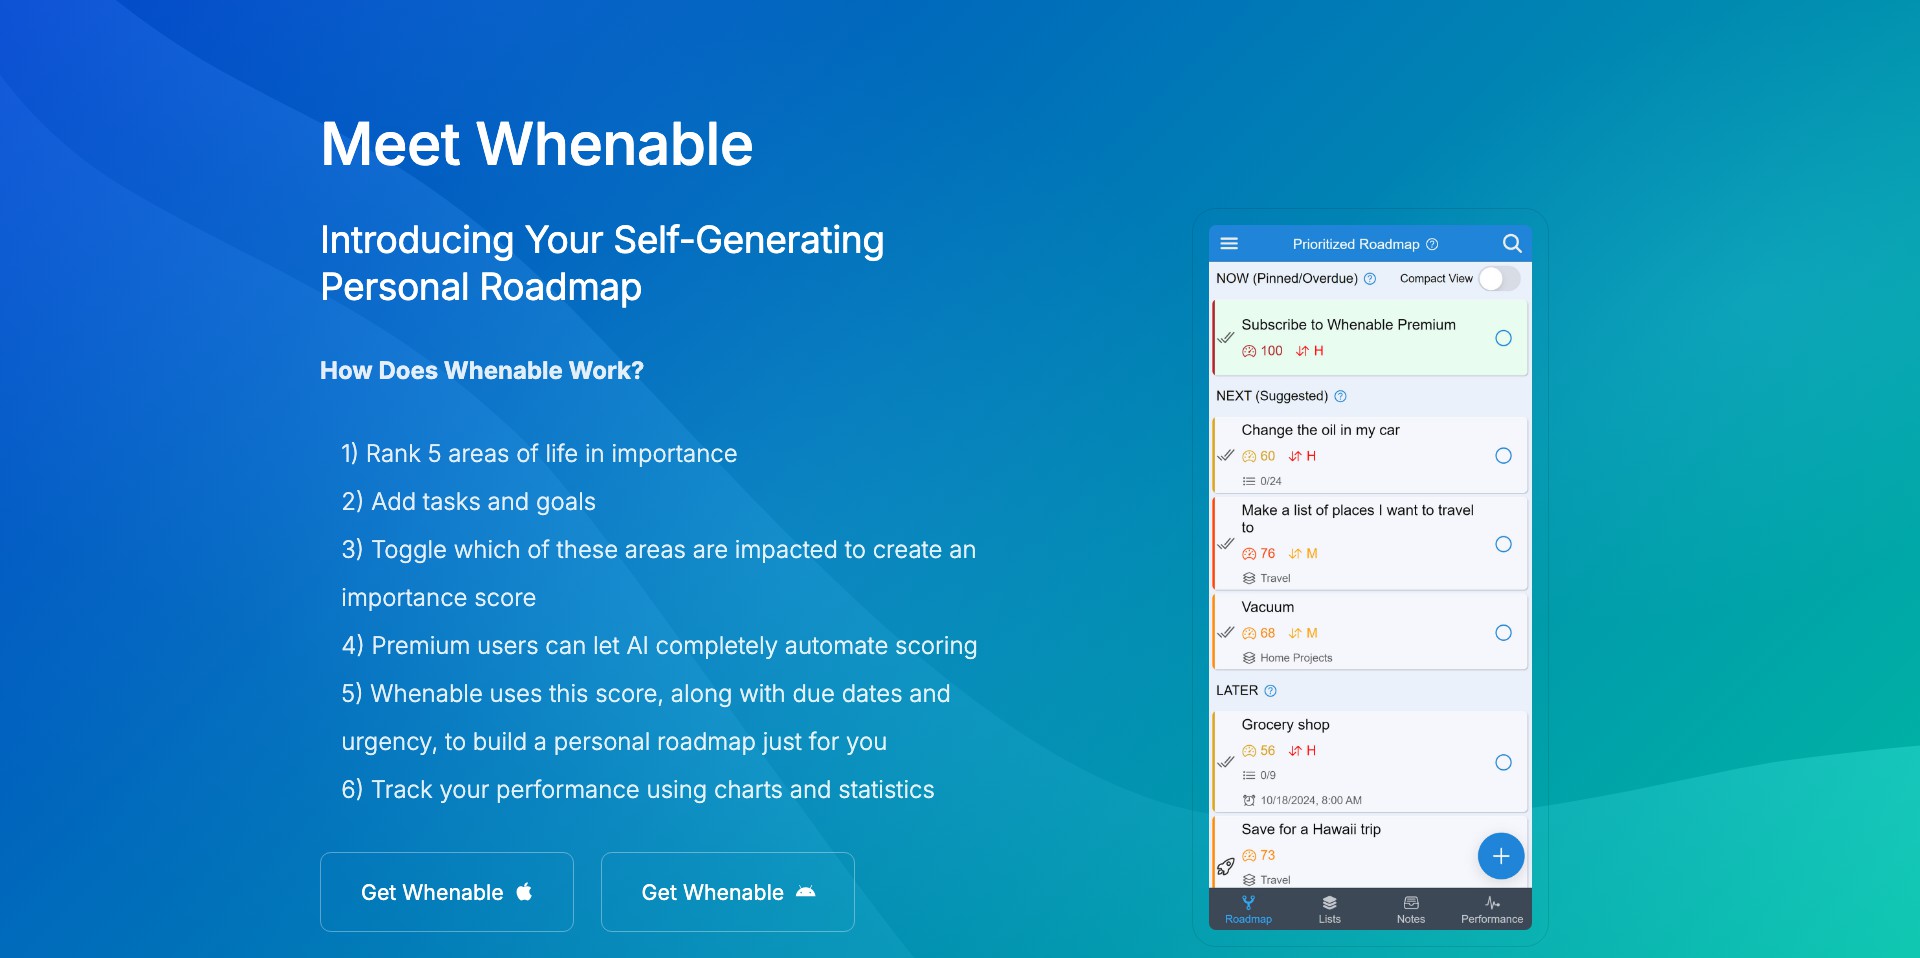Click subtask 0/24 indicator on oil task
This screenshot has width=1920, height=958.
pyautogui.click(x=1262, y=481)
